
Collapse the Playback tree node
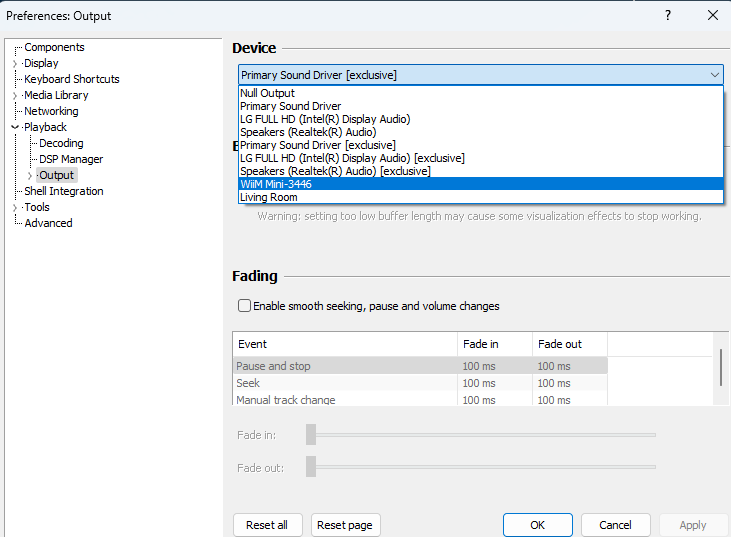[x=15, y=128]
